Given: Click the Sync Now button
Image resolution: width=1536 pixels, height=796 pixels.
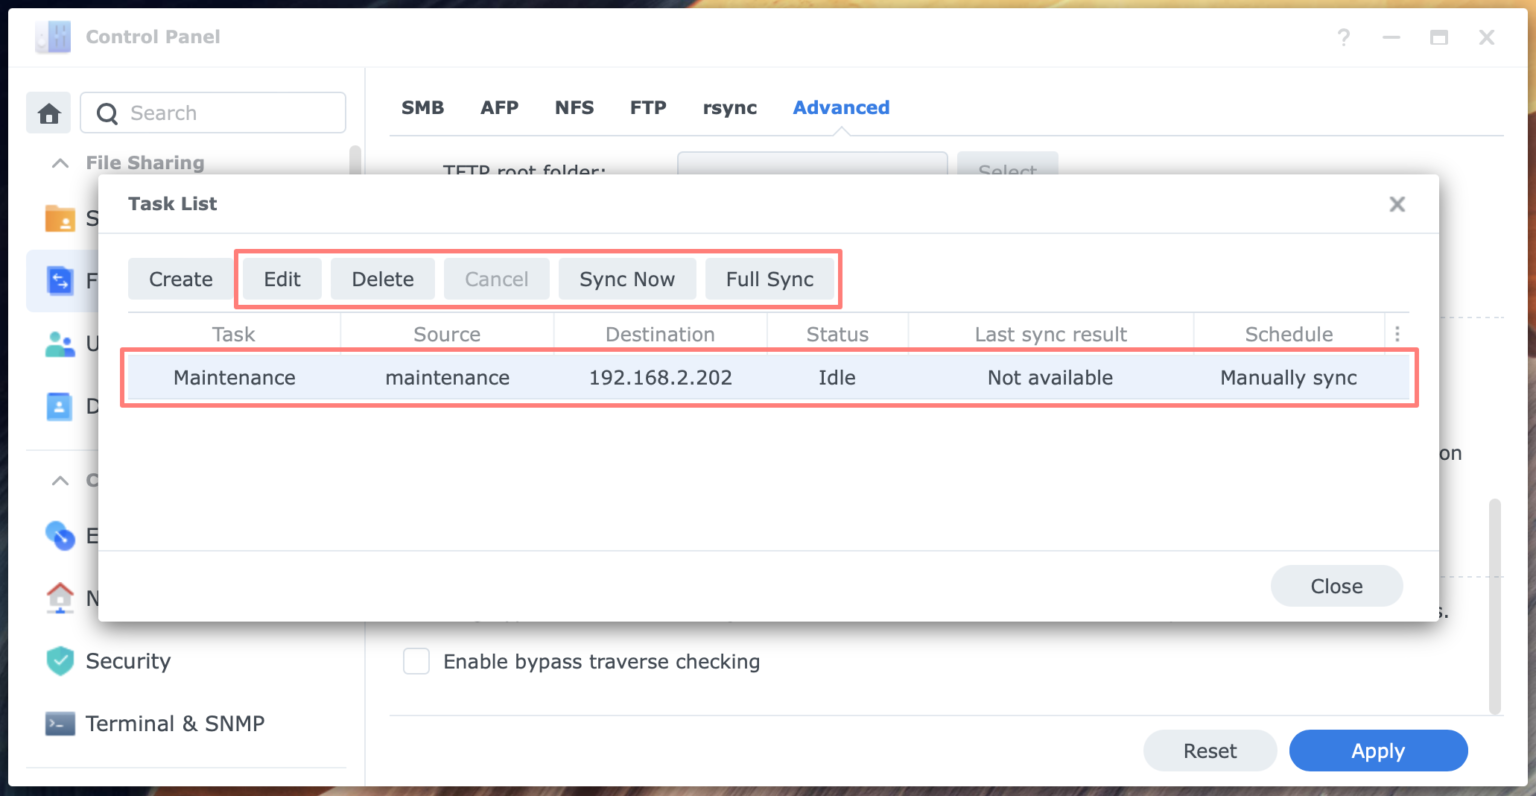Looking at the screenshot, I should coord(627,279).
